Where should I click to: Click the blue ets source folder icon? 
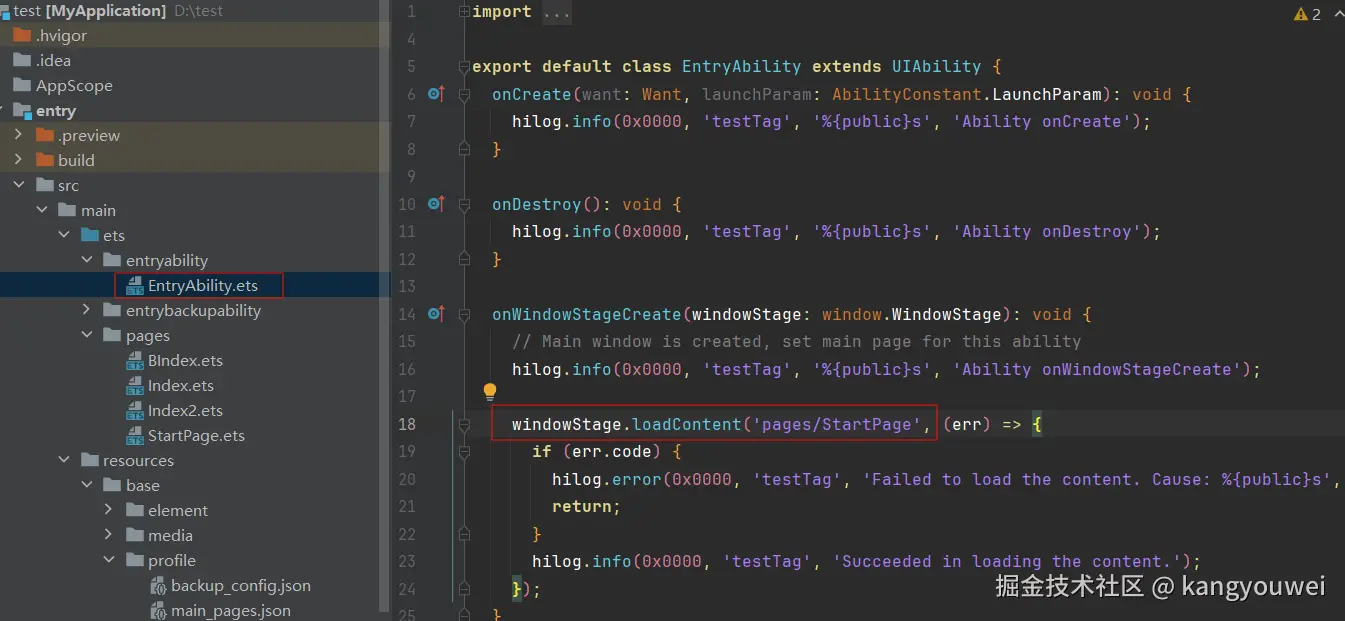[89, 235]
